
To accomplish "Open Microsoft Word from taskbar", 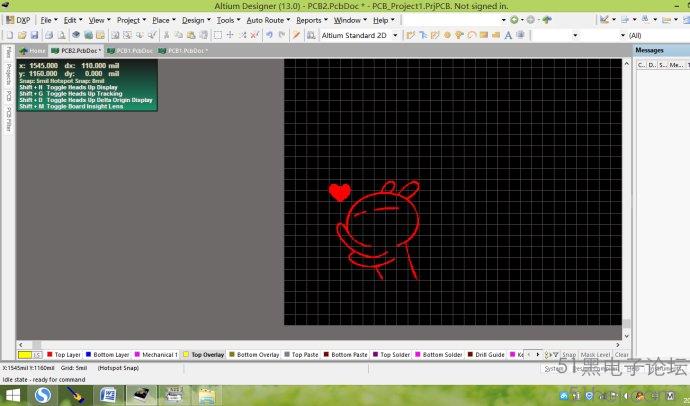I will pyautogui.click(x=108, y=395).
